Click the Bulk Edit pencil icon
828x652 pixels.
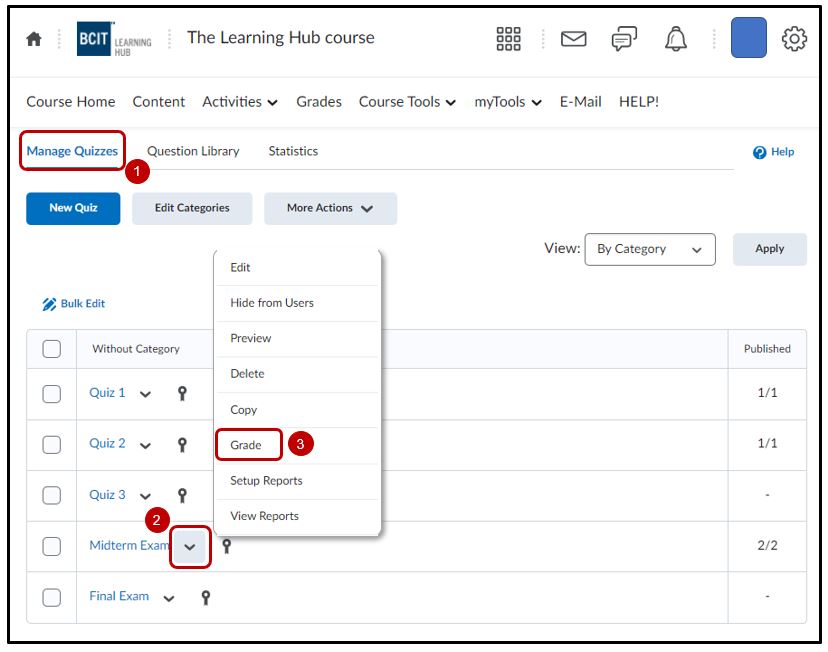click(x=49, y=304)
